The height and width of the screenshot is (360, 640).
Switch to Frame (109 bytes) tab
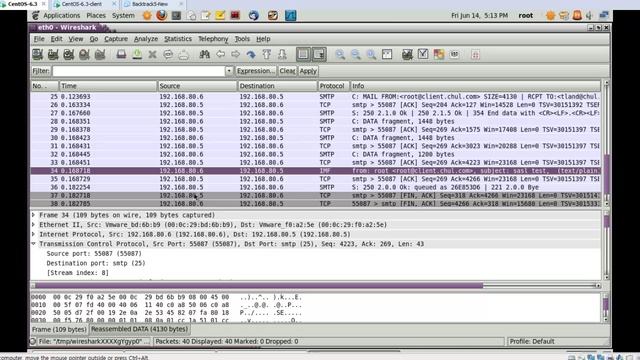pos(59,329)
